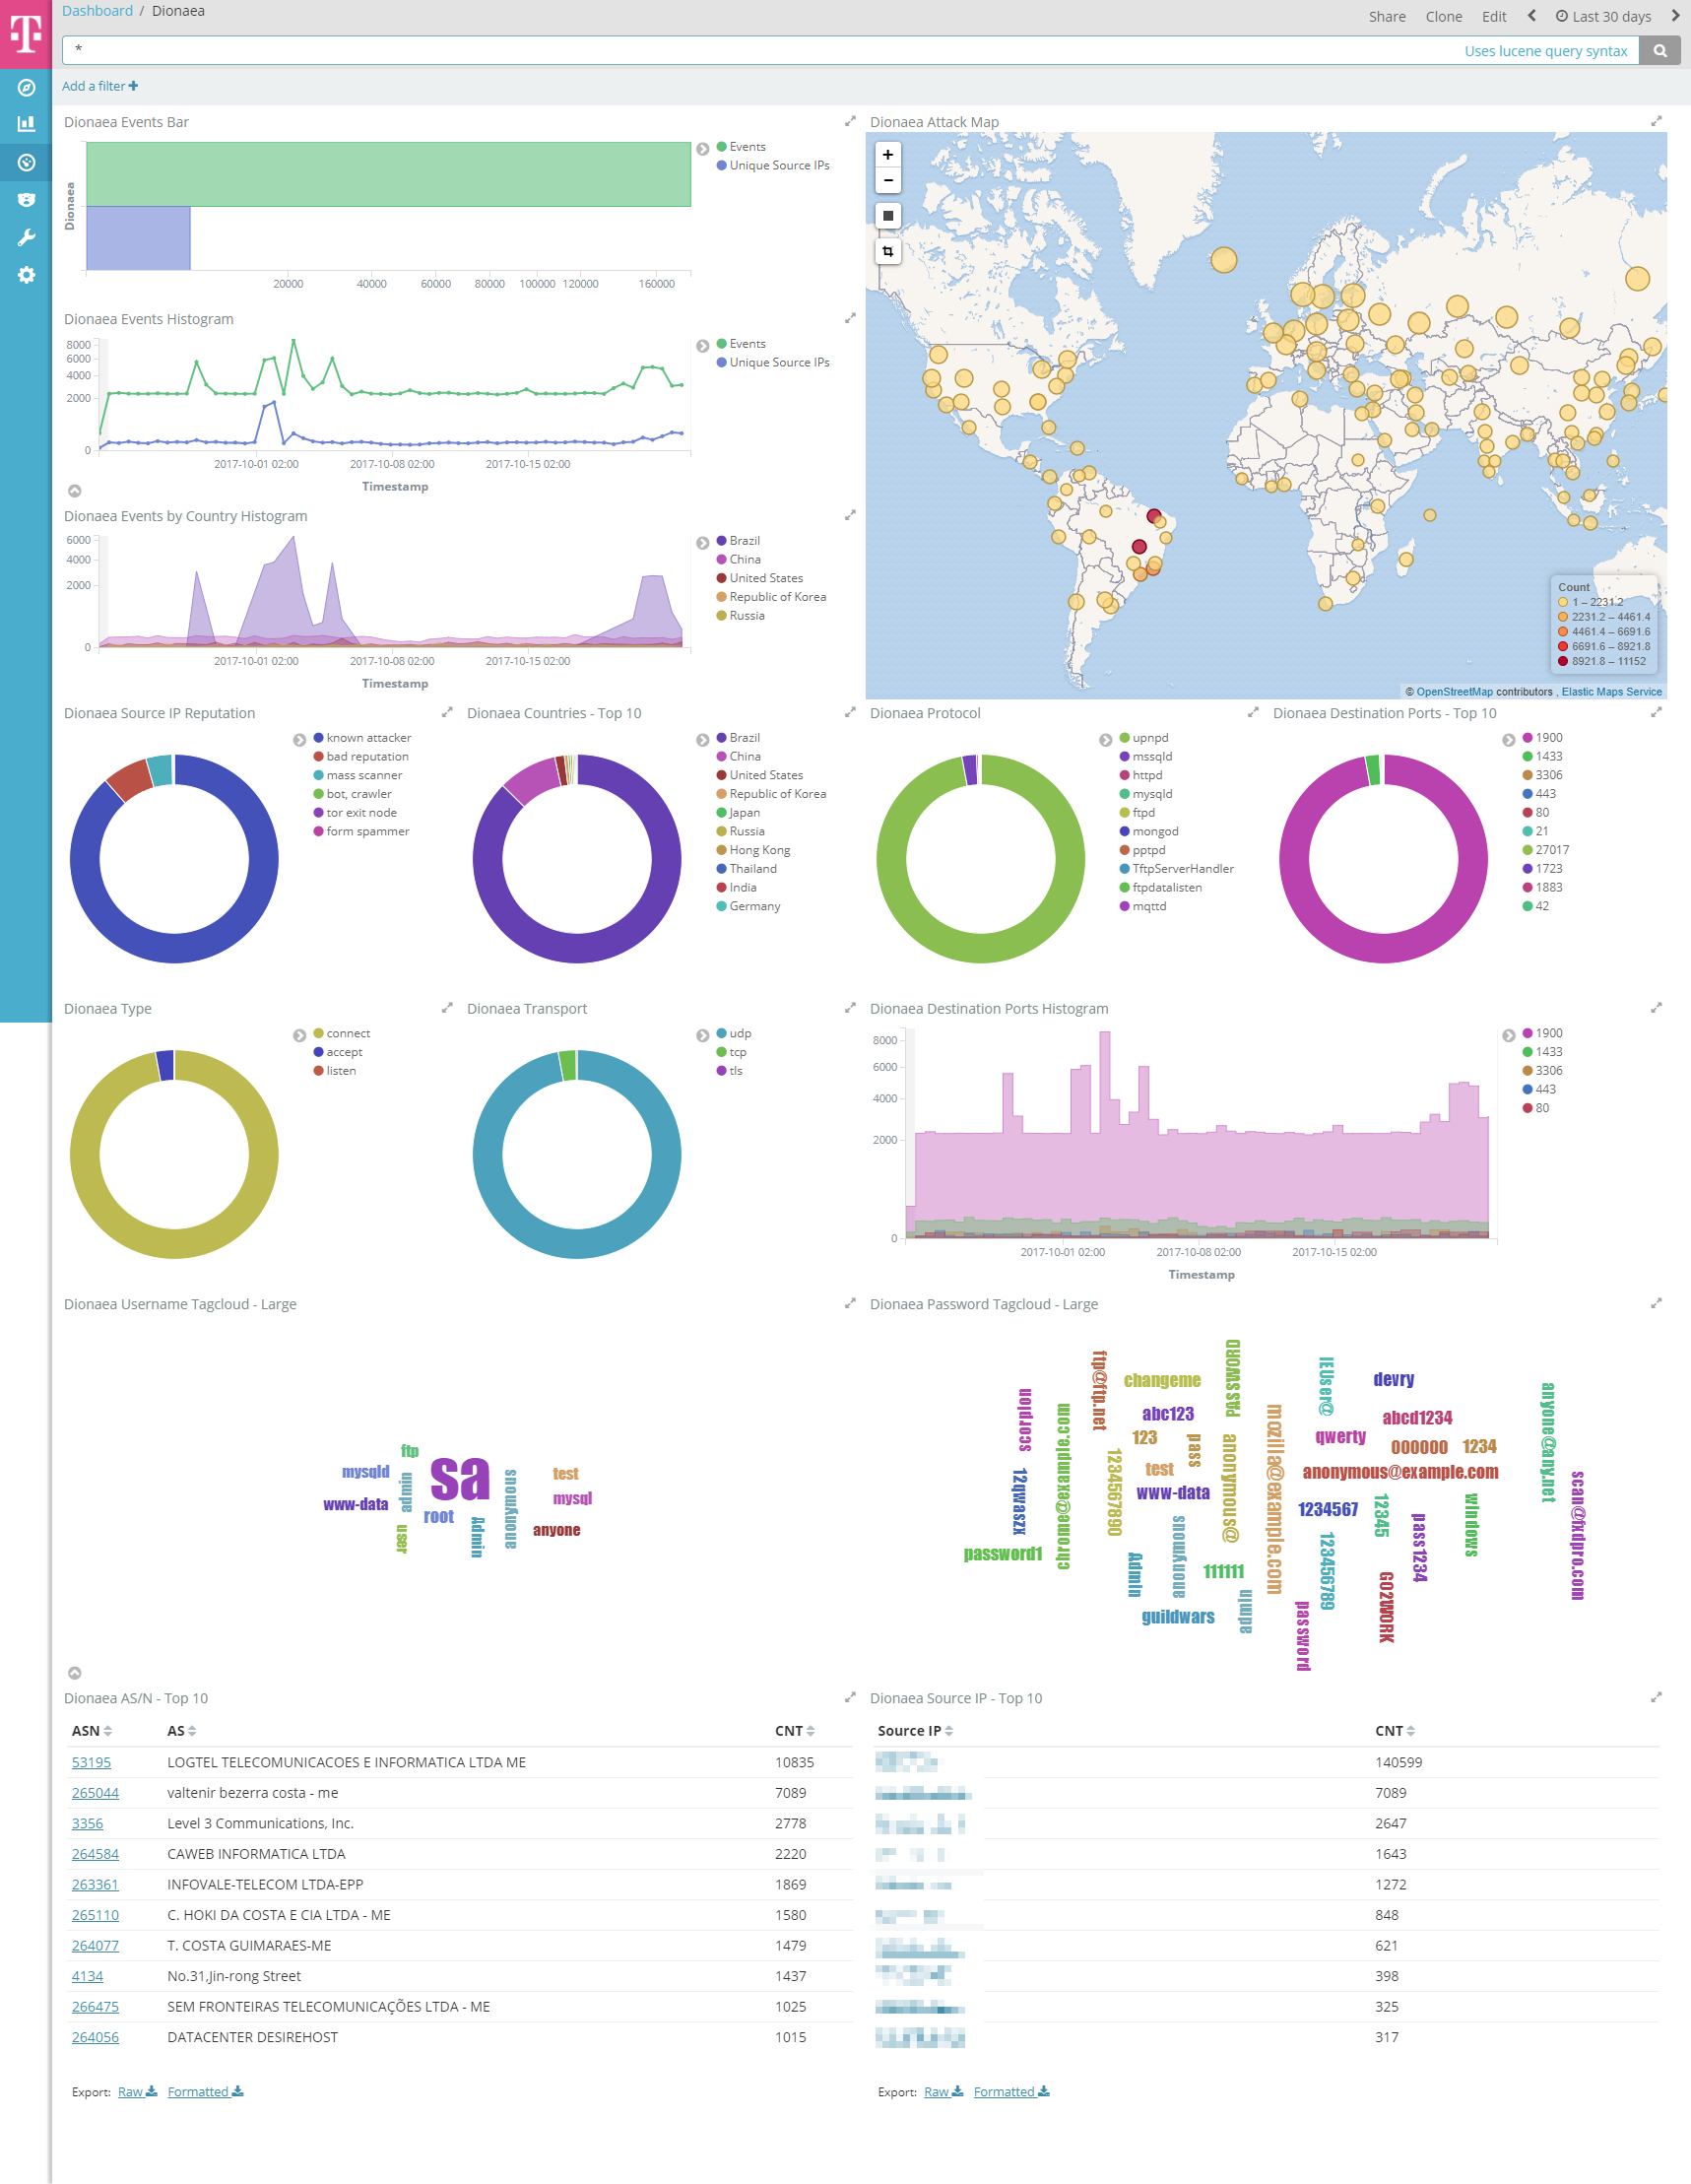Screen dimensions: 1691x2184
Task: Toggle Brazil series in Country Histogram legend
Action: [744, 541]
